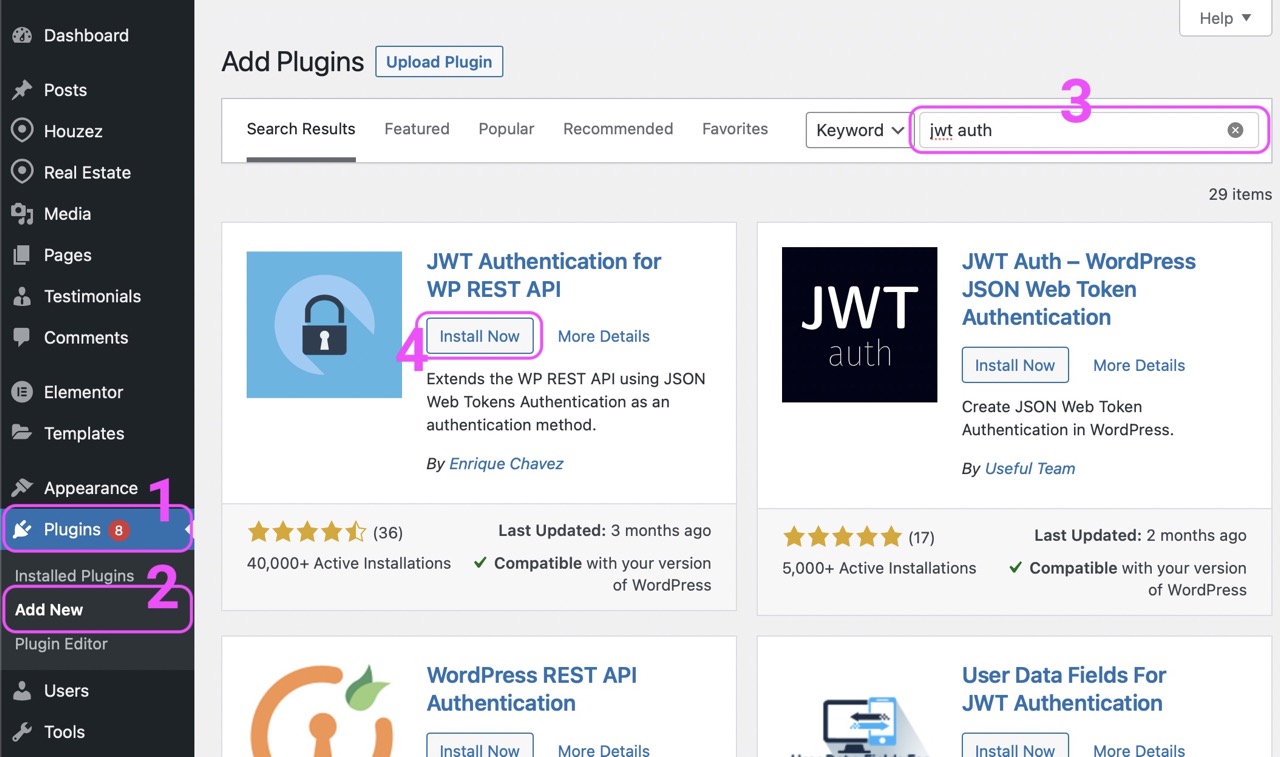
Task: Open the Media menu item
Action: [x=97, y=213]
